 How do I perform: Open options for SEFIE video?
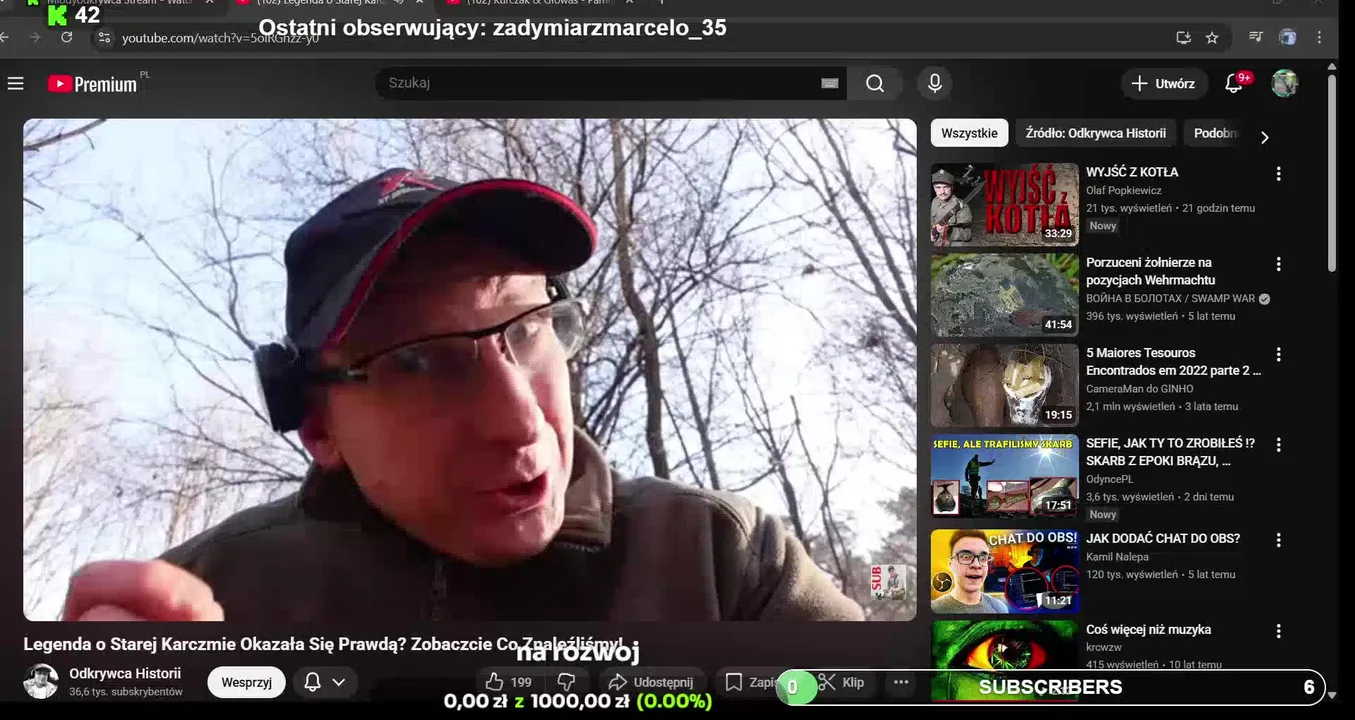coord(1278,444)
